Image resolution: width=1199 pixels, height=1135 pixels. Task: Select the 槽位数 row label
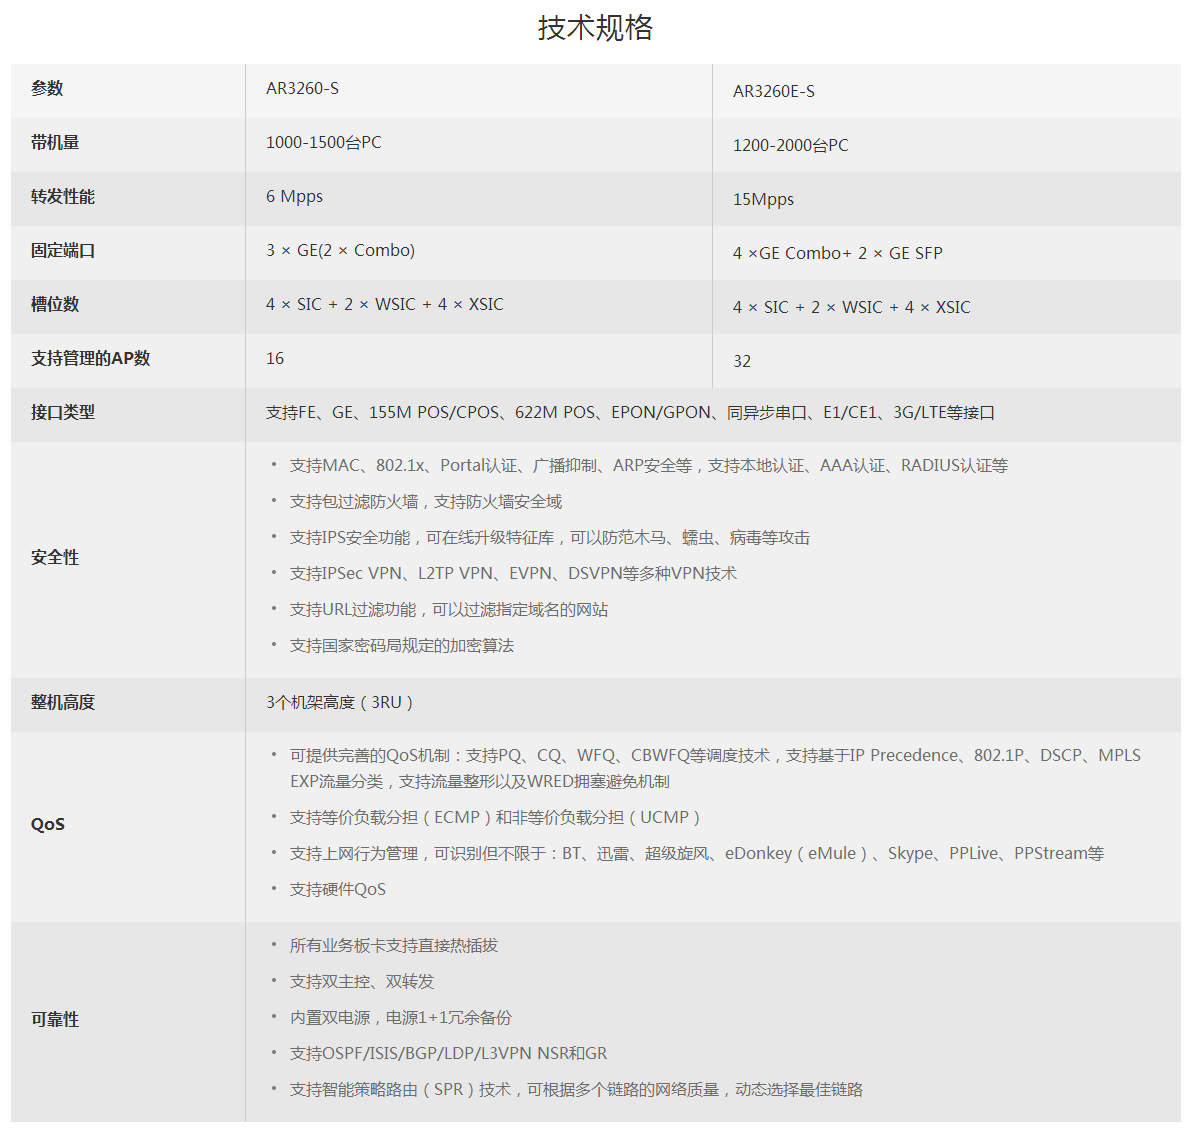click(x=55, y=304)
